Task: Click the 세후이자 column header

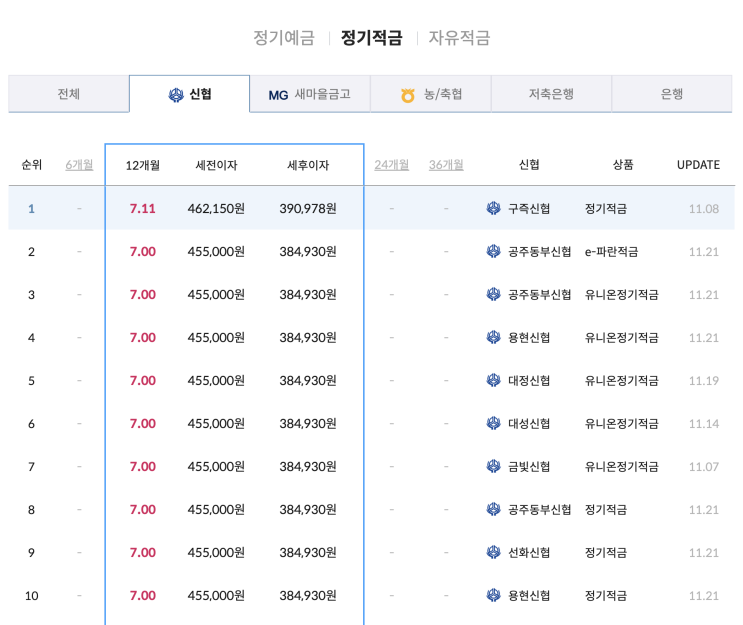Action: pyautogui.click(x=308, y=165)
